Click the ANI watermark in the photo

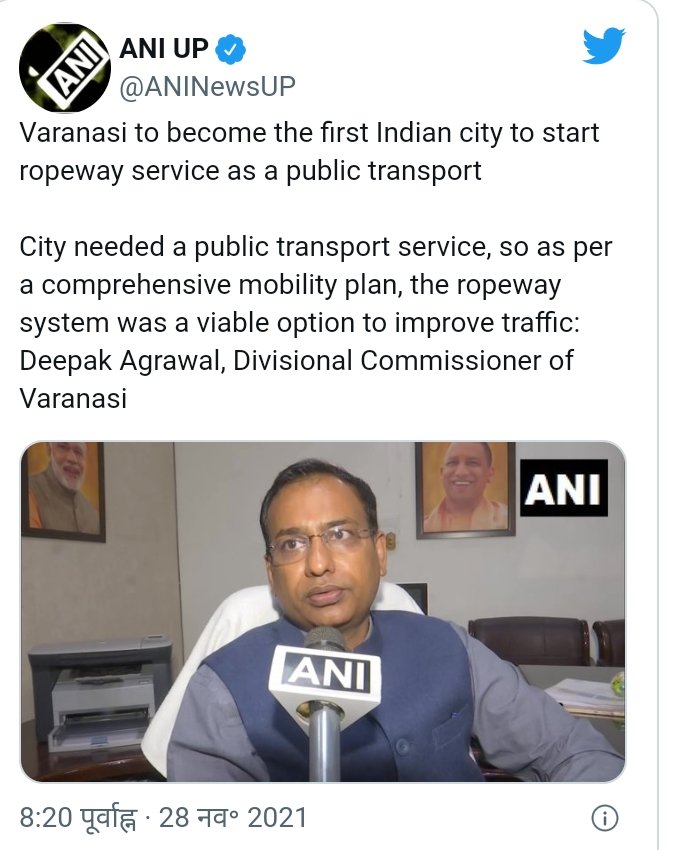click(563, 488)
